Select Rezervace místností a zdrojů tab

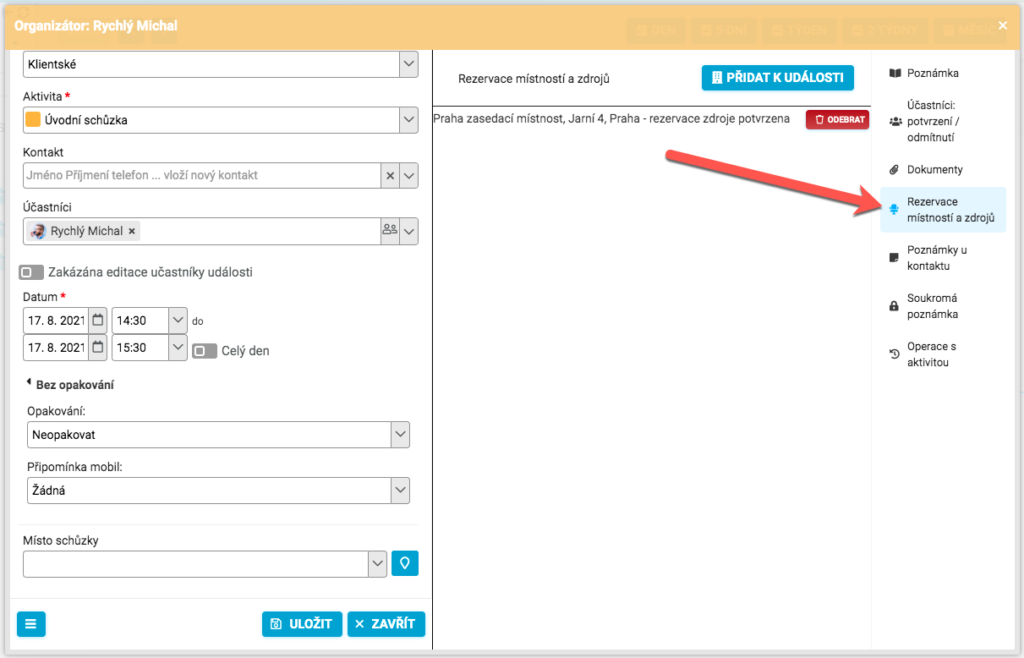click(942, 210)
